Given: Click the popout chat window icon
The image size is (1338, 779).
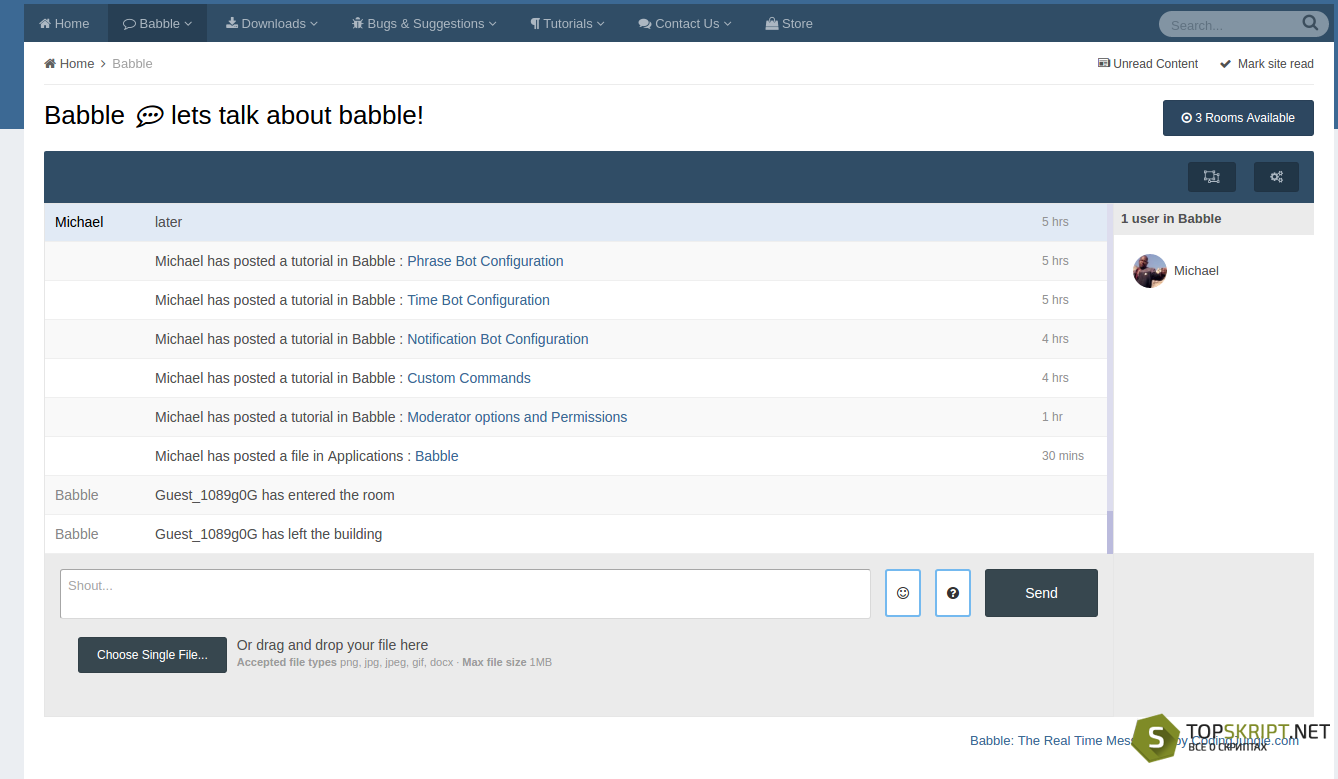Looking at the screenshot, I should (x=1212, y=177).
